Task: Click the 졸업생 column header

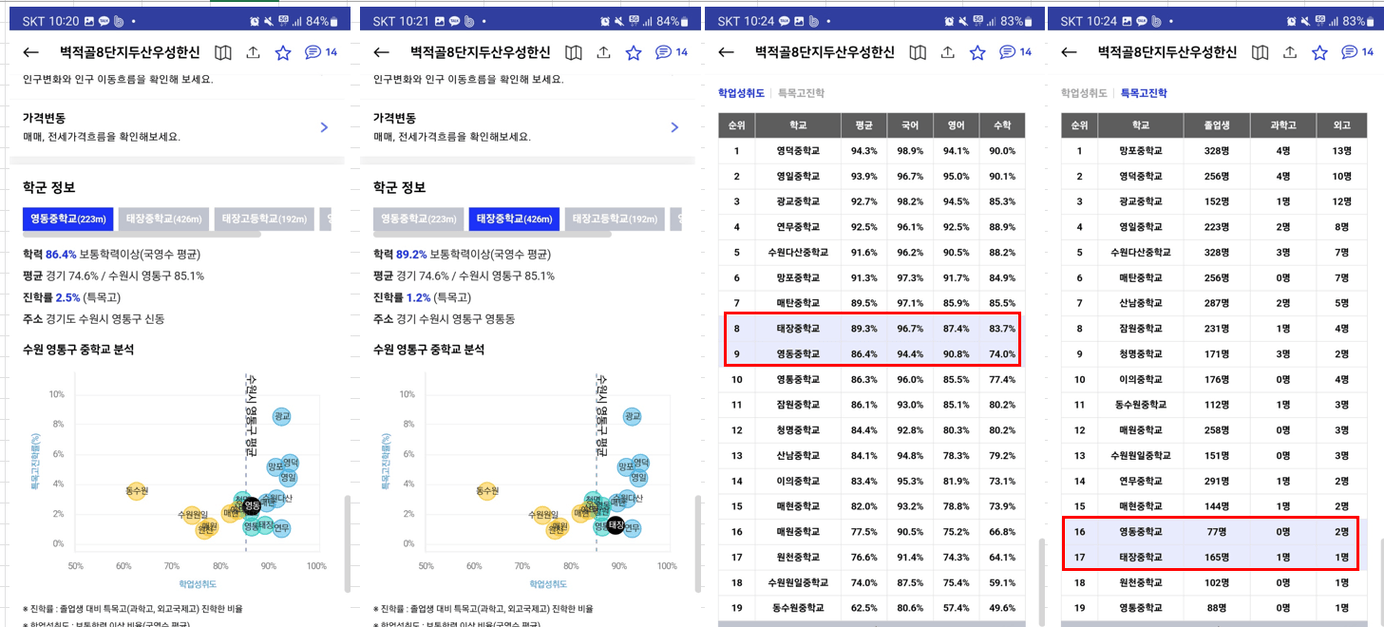Action: 1219,126
